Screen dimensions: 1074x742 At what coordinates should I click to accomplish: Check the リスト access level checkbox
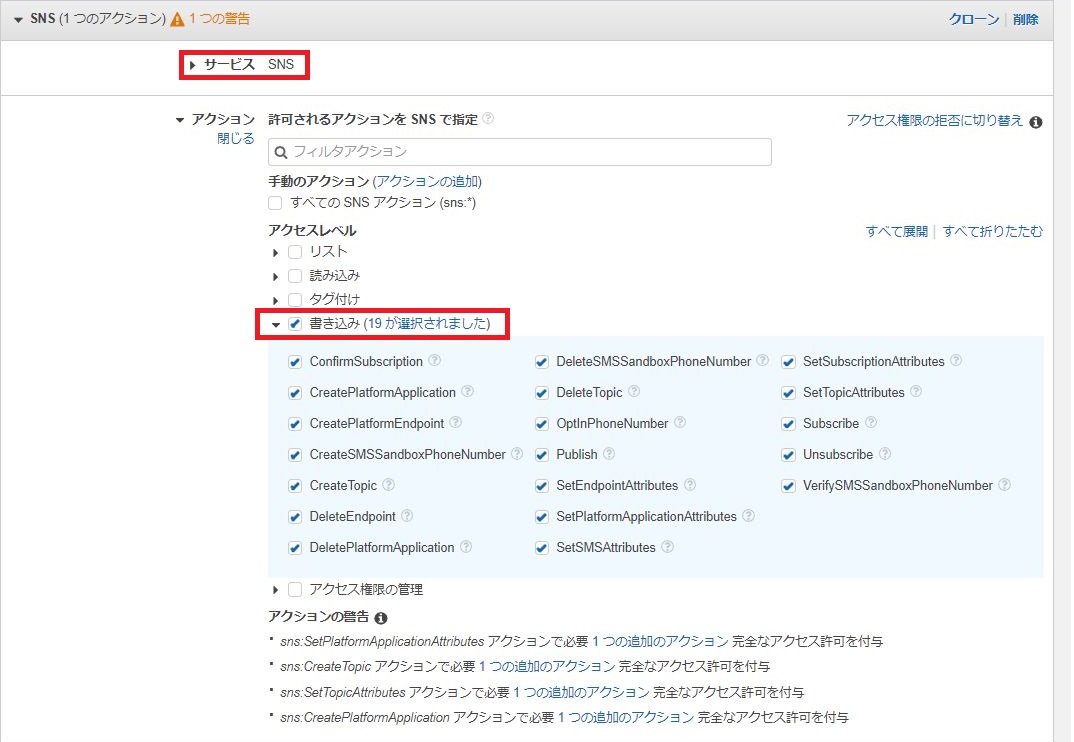click(x=295, y=252)
